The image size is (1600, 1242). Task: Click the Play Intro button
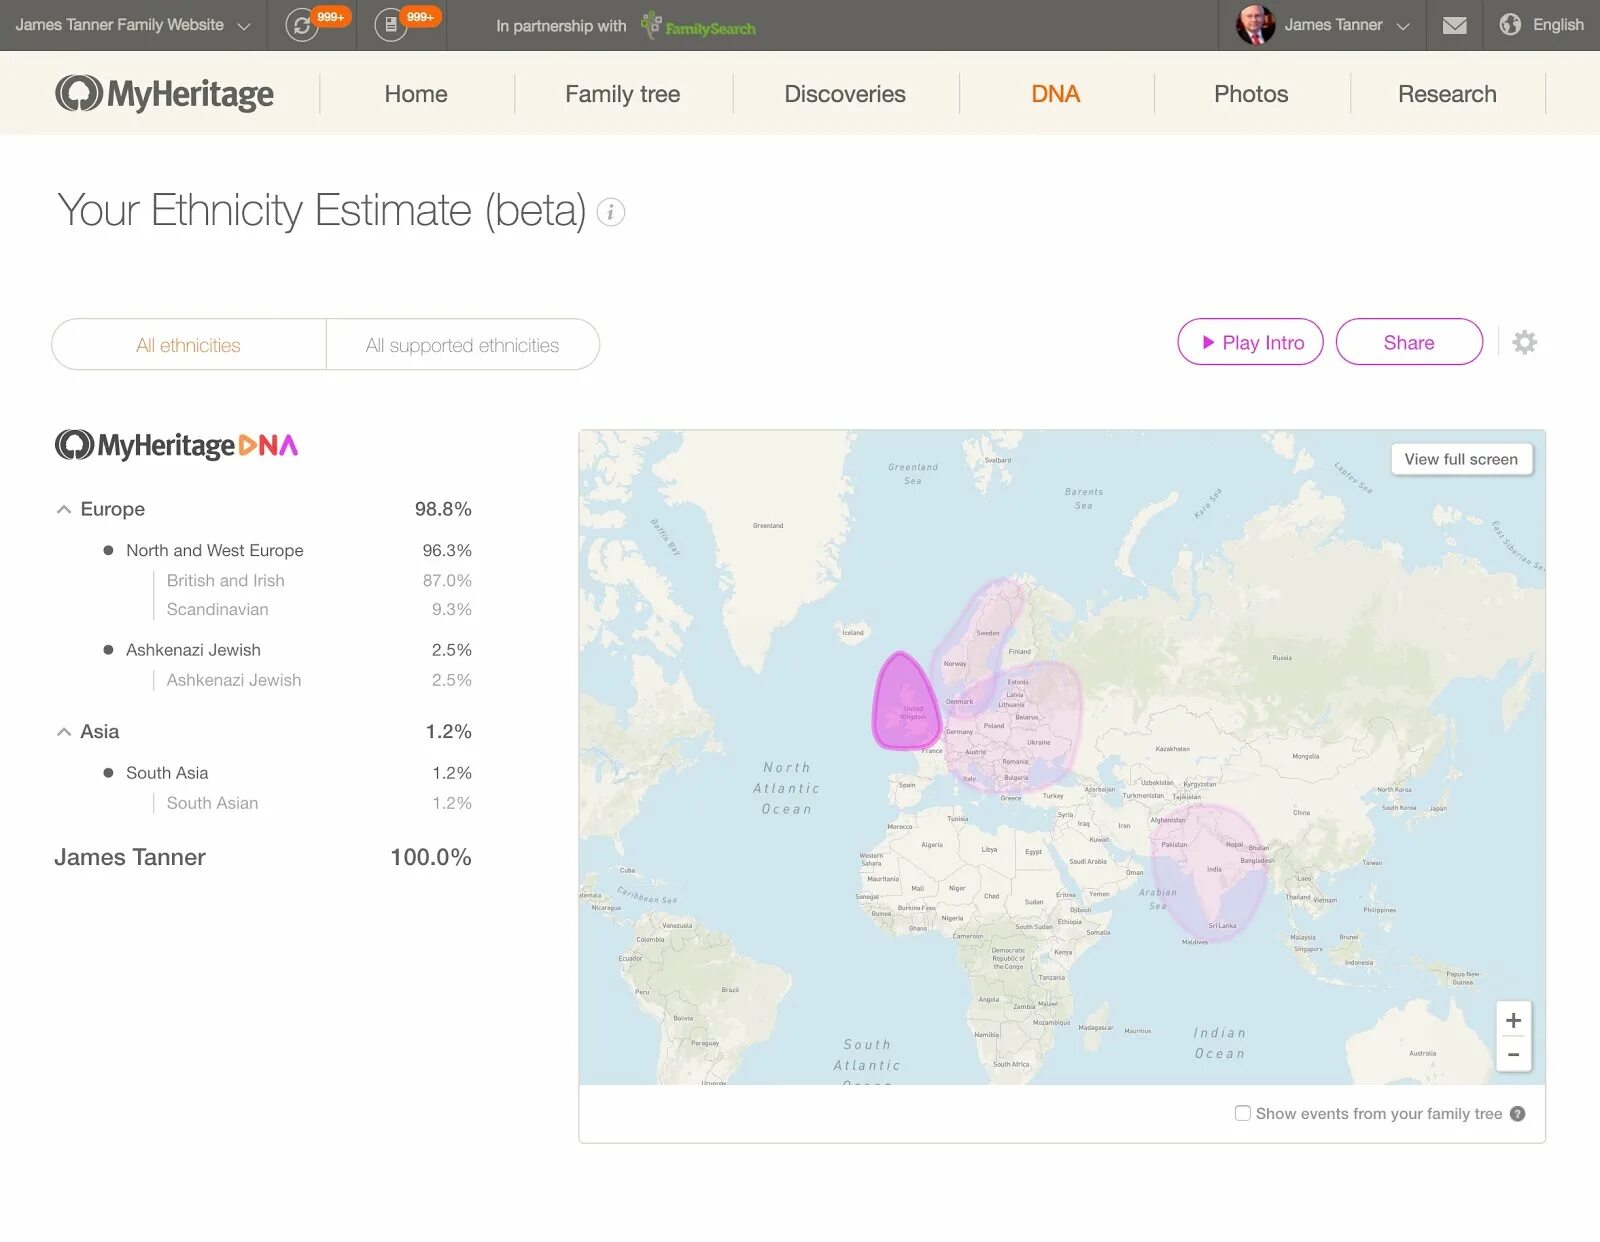point(1251,342)
